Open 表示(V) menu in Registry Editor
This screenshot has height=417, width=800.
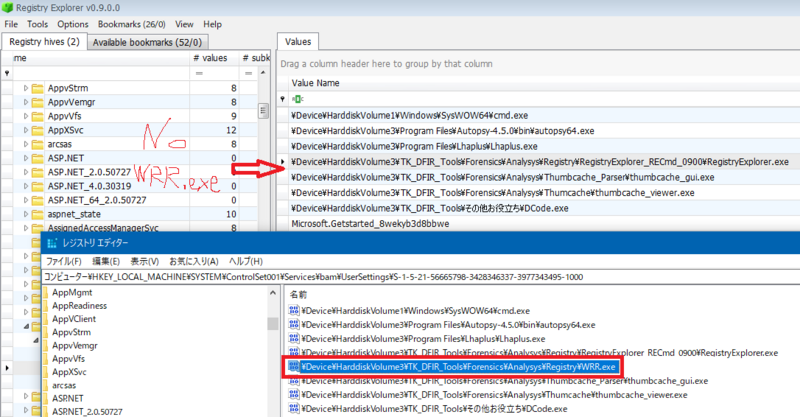tap(144, 261)
